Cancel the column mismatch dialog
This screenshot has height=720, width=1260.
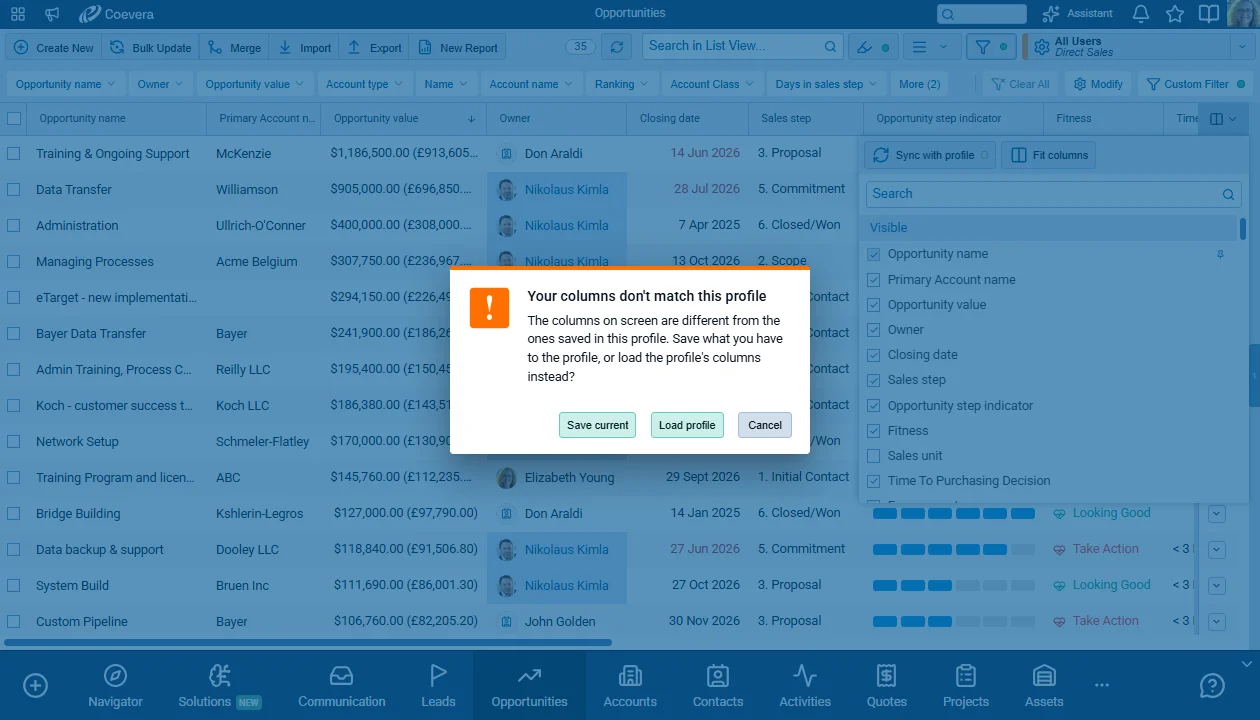tap(765, 425)
